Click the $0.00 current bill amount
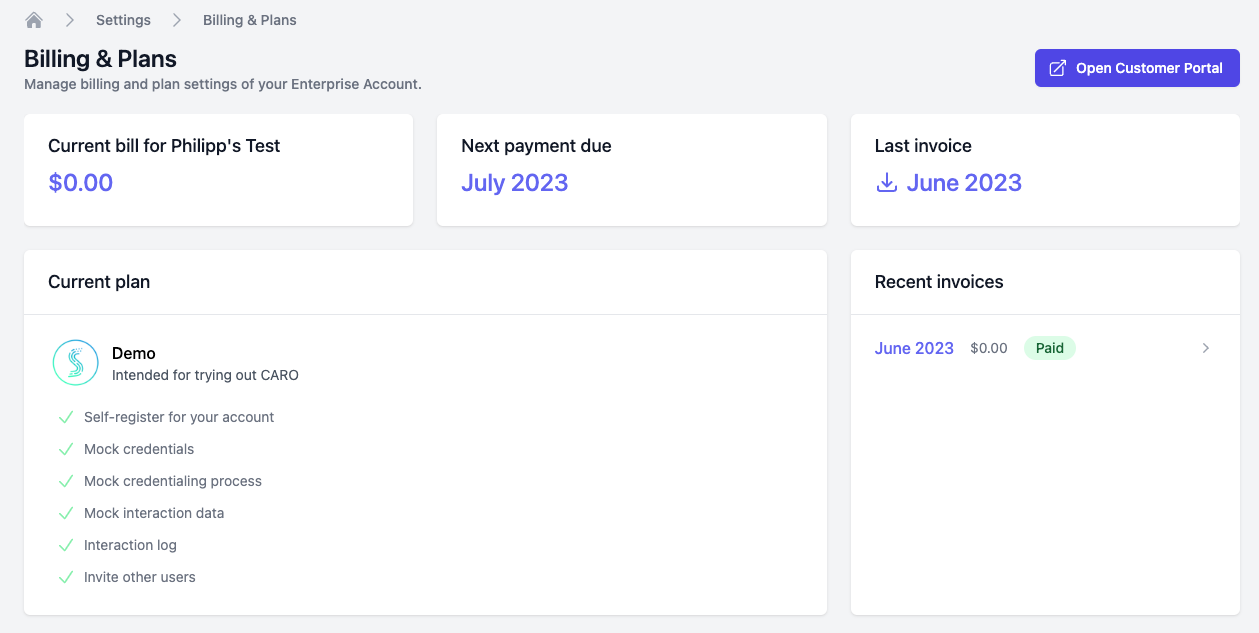Screen dimensions: 1259x633 point(81,183)
